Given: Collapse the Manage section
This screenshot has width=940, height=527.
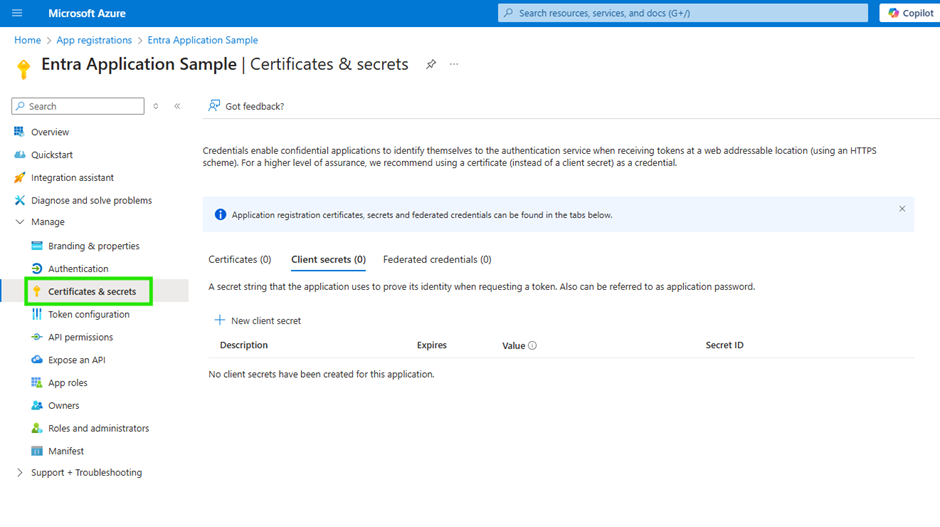Looking at the screenshot, I should coord(19,222).
